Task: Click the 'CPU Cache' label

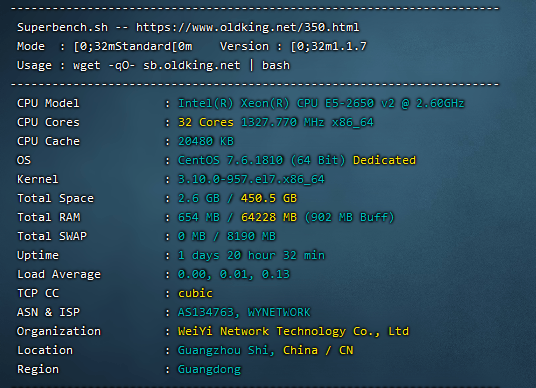Action: 48,141
